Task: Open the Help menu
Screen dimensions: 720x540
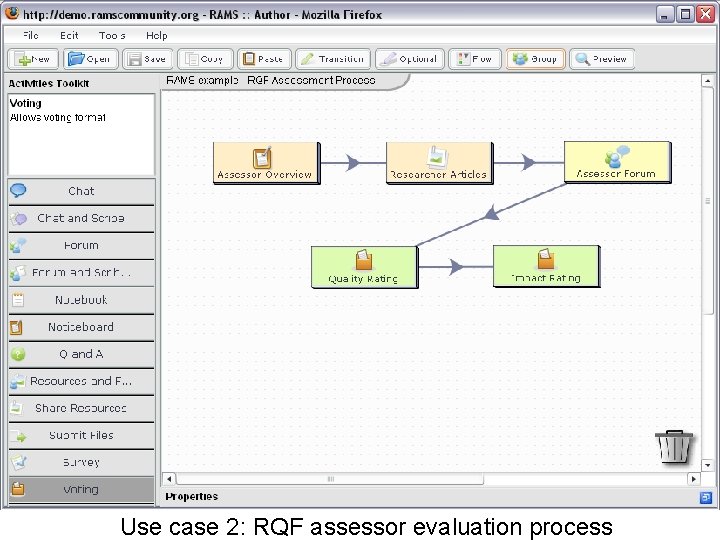Action: point(157,35)
